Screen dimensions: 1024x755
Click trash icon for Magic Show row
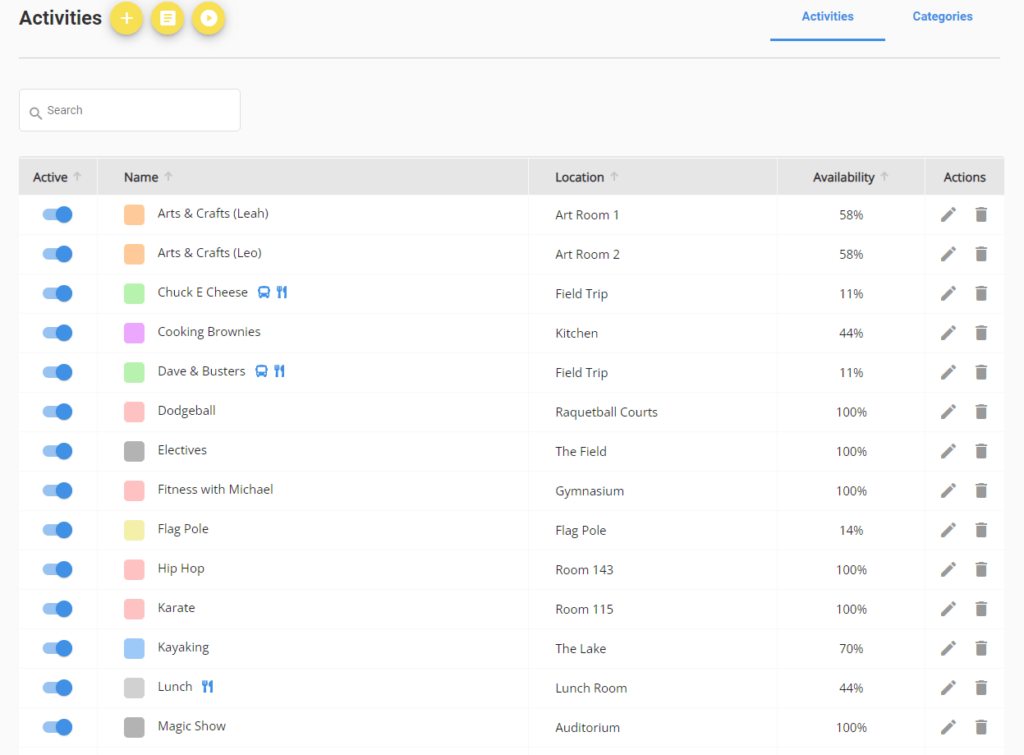click(x=981, y=727)
